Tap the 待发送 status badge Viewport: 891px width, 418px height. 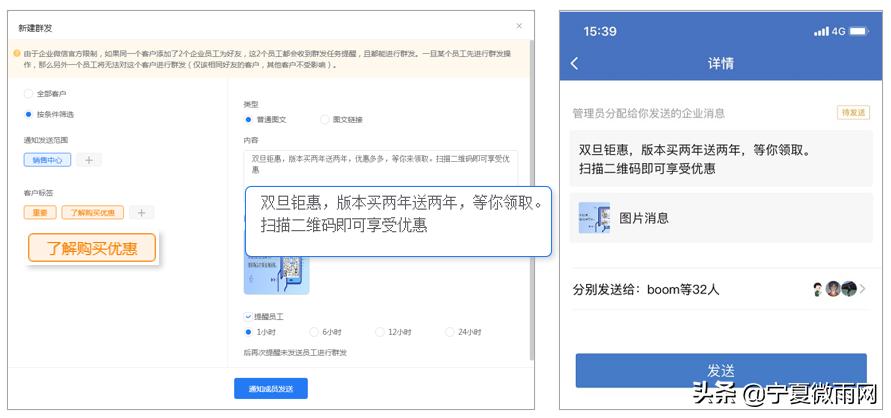[x=853, y=112]
